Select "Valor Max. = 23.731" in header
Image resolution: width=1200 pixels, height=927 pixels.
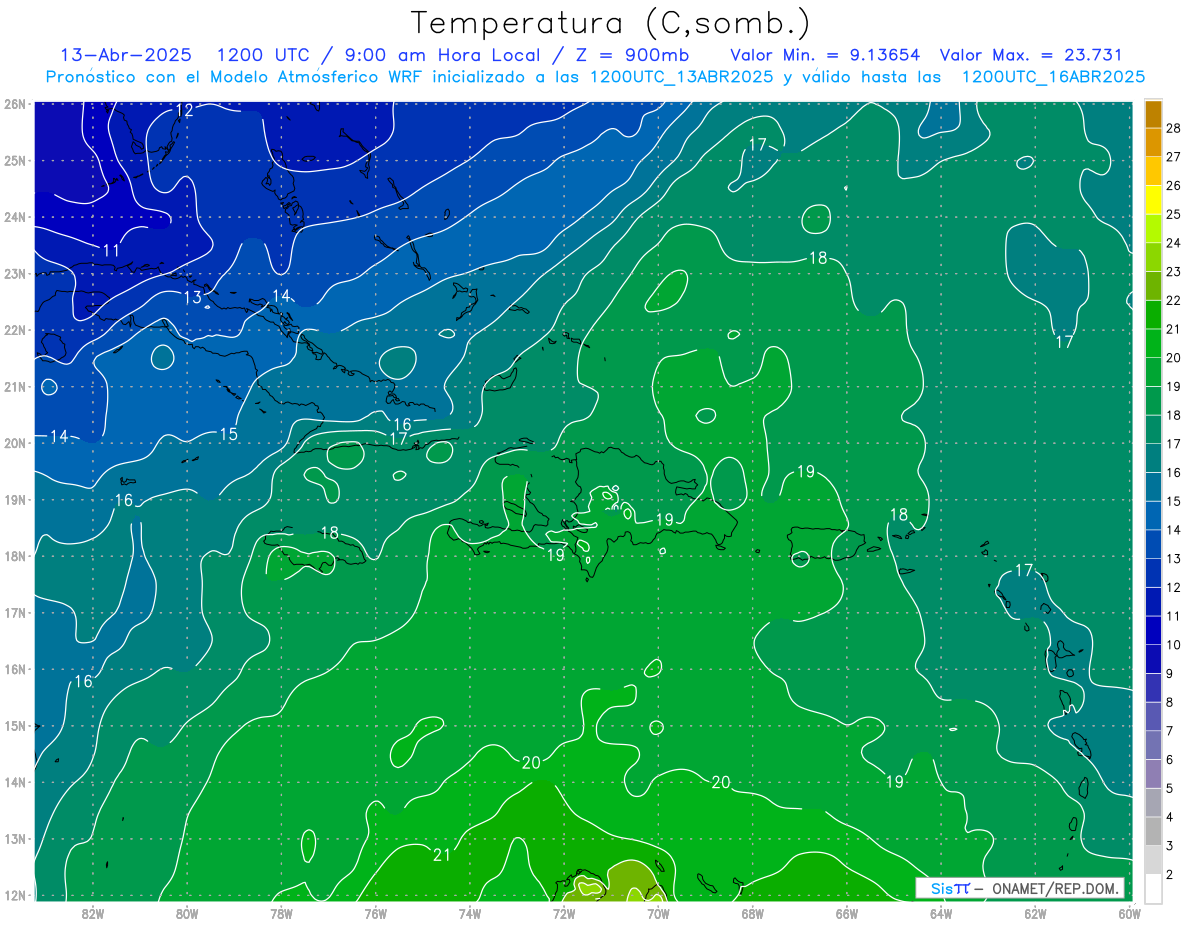(x=1032, y=55)
